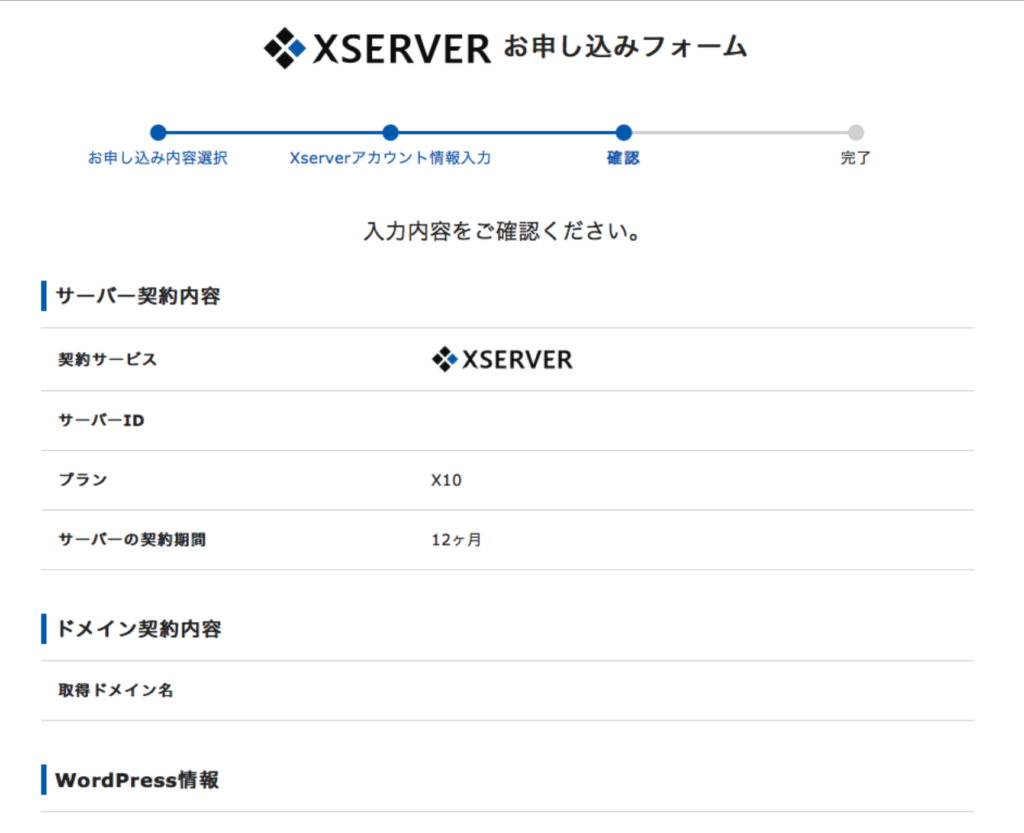
Task: Click the お申し込みフォーム title text
Action: coord(625,47)
